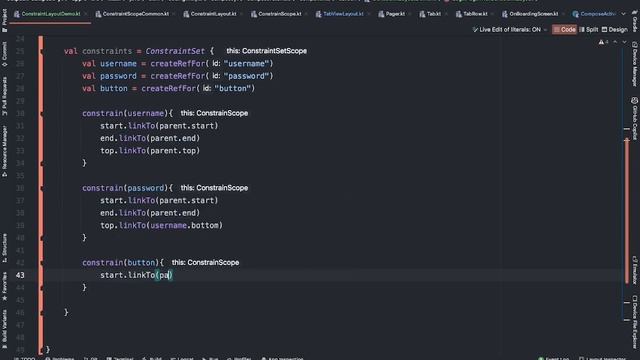Collapse the constrain(password) block fold marker

[42, 188]
